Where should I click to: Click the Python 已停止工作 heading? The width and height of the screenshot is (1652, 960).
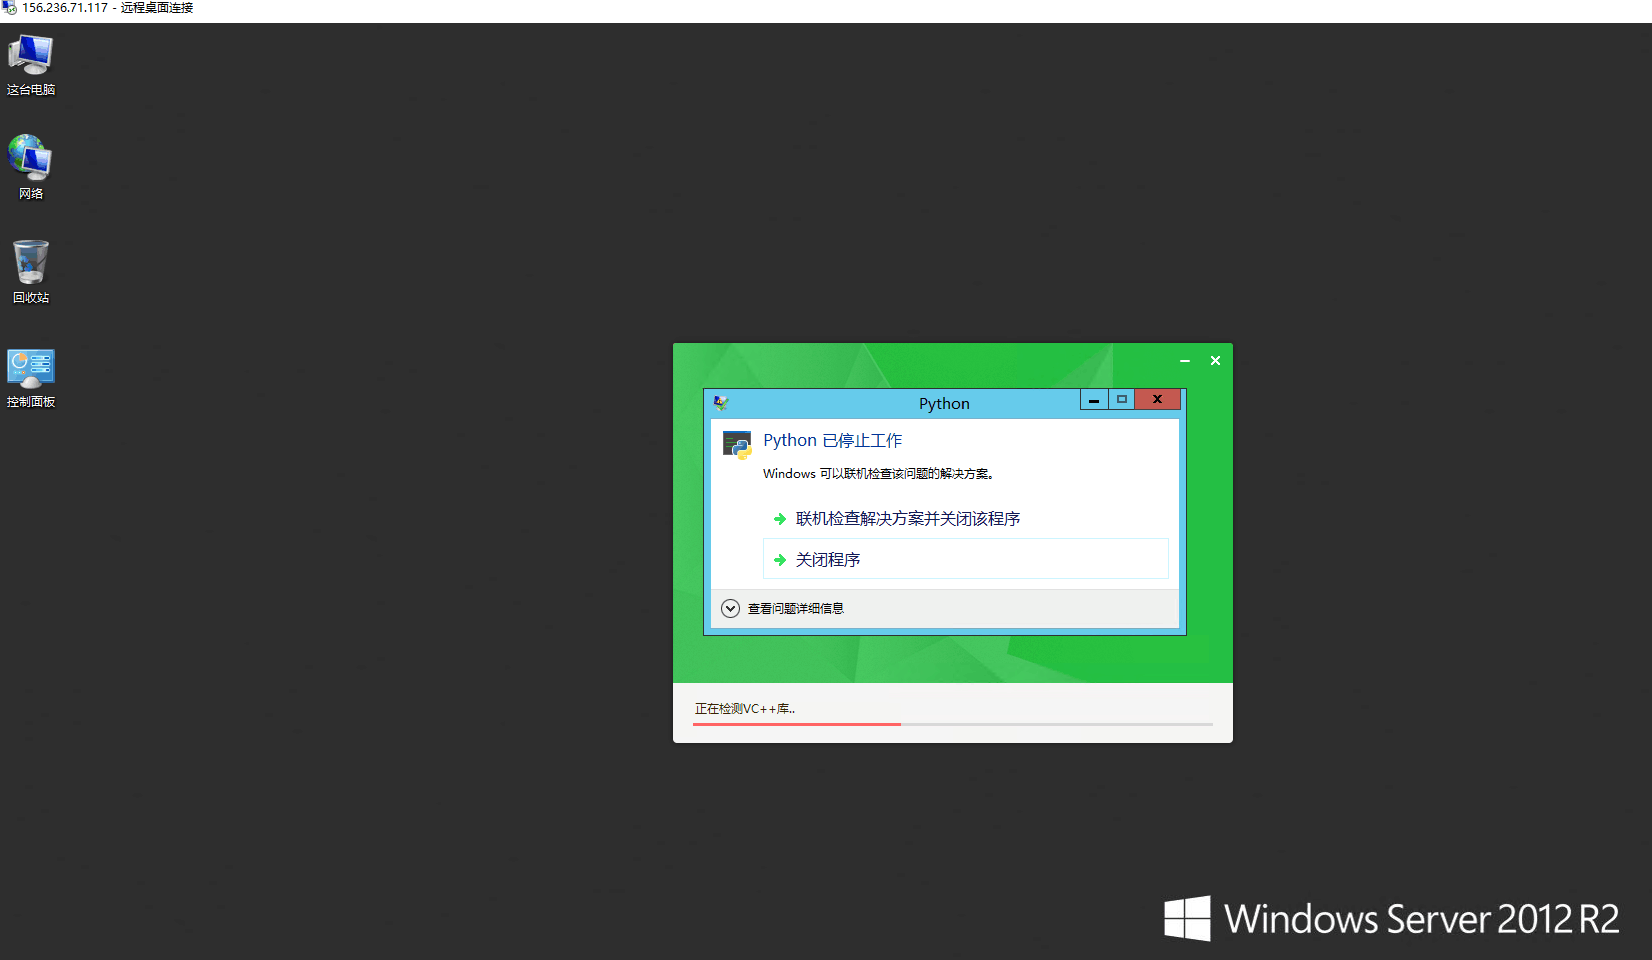coord(833,440)
